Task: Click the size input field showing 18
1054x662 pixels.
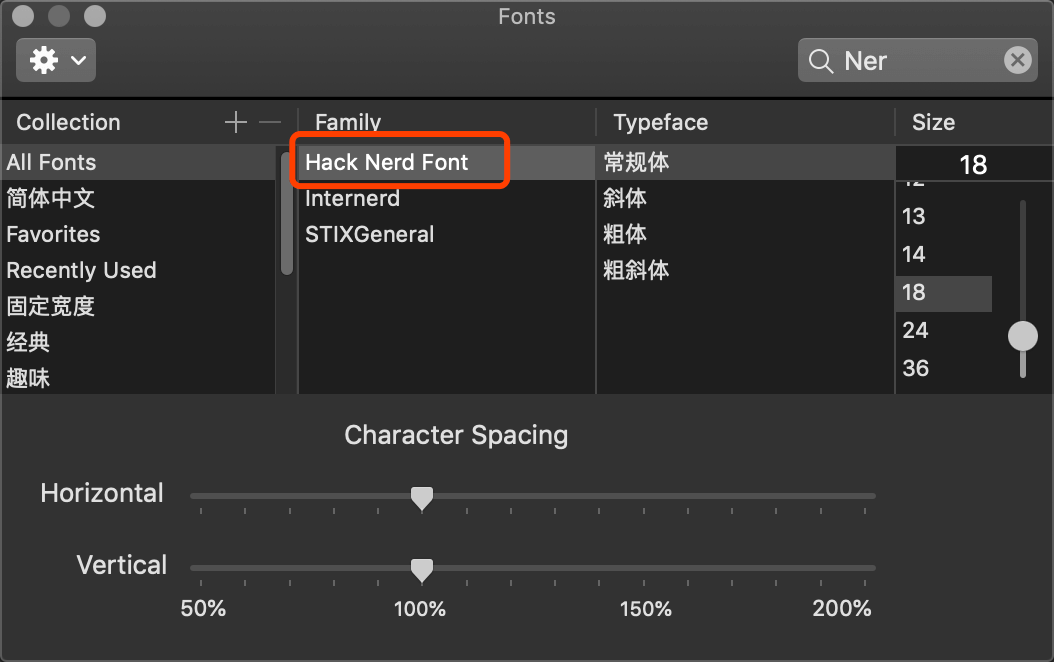Action: tap(973, 164)
